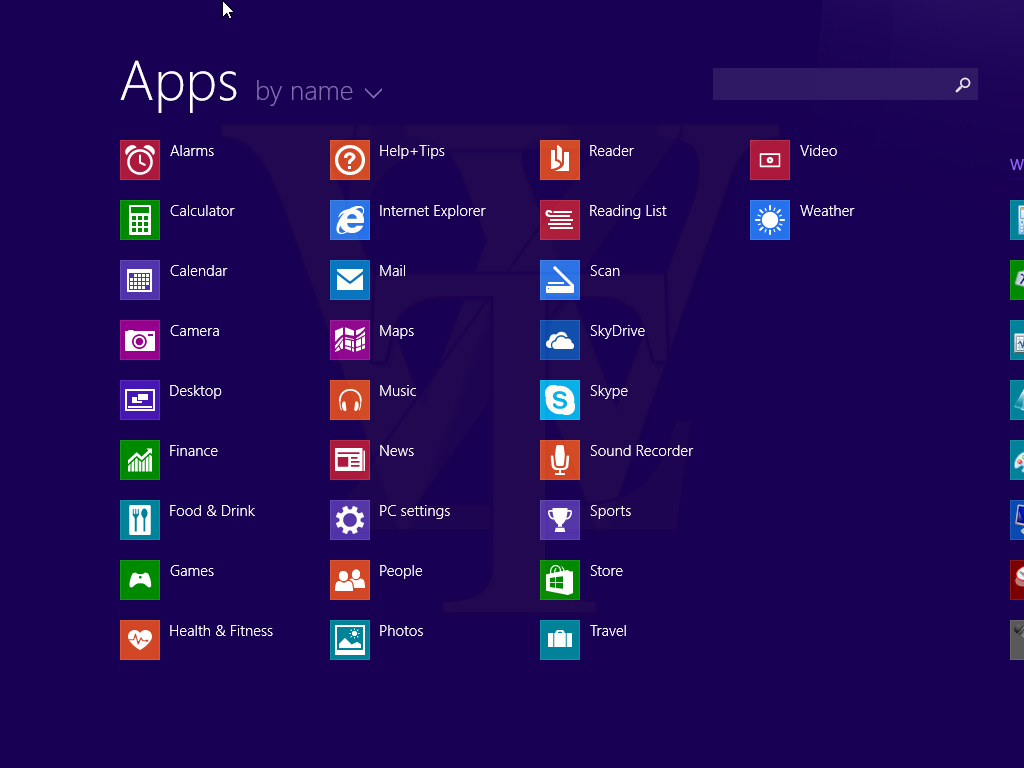Click the chevron next to 'by name'
Image resolution: width=1024 pixels, height=768 pixels.
[x=374, y=93]
